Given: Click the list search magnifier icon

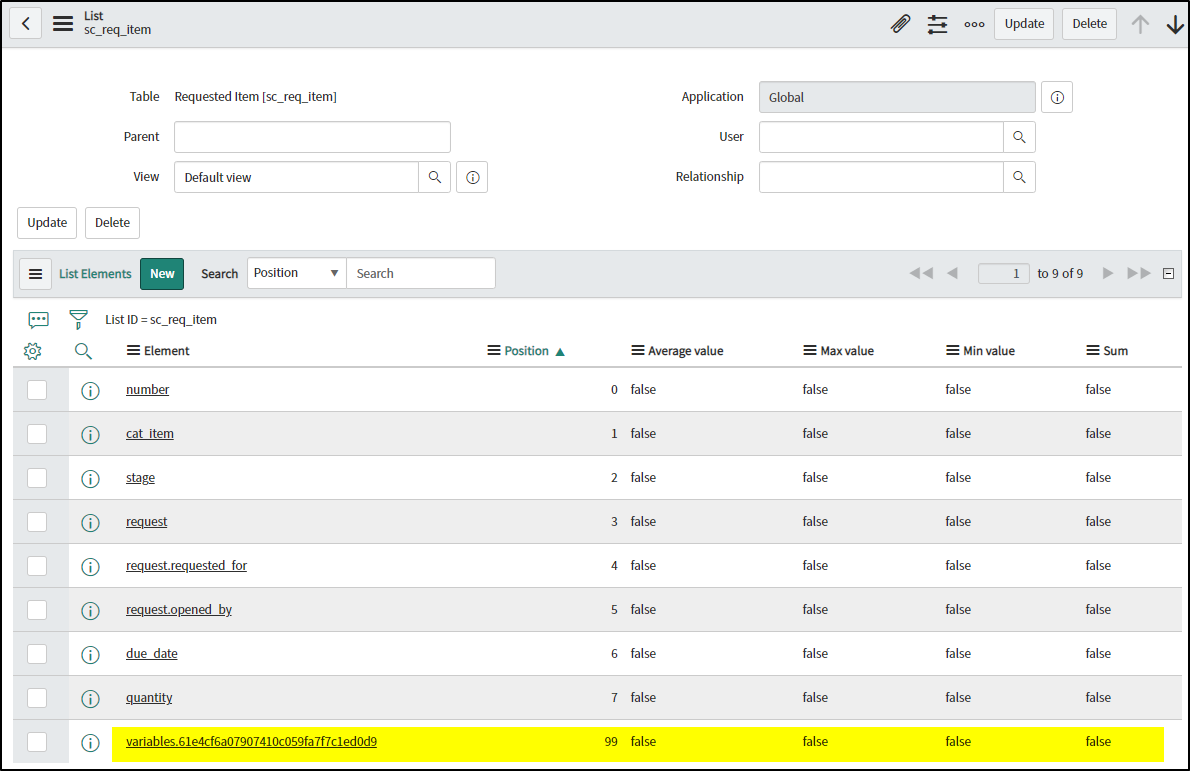Looking at the screenshot, I should pos(83,351).
